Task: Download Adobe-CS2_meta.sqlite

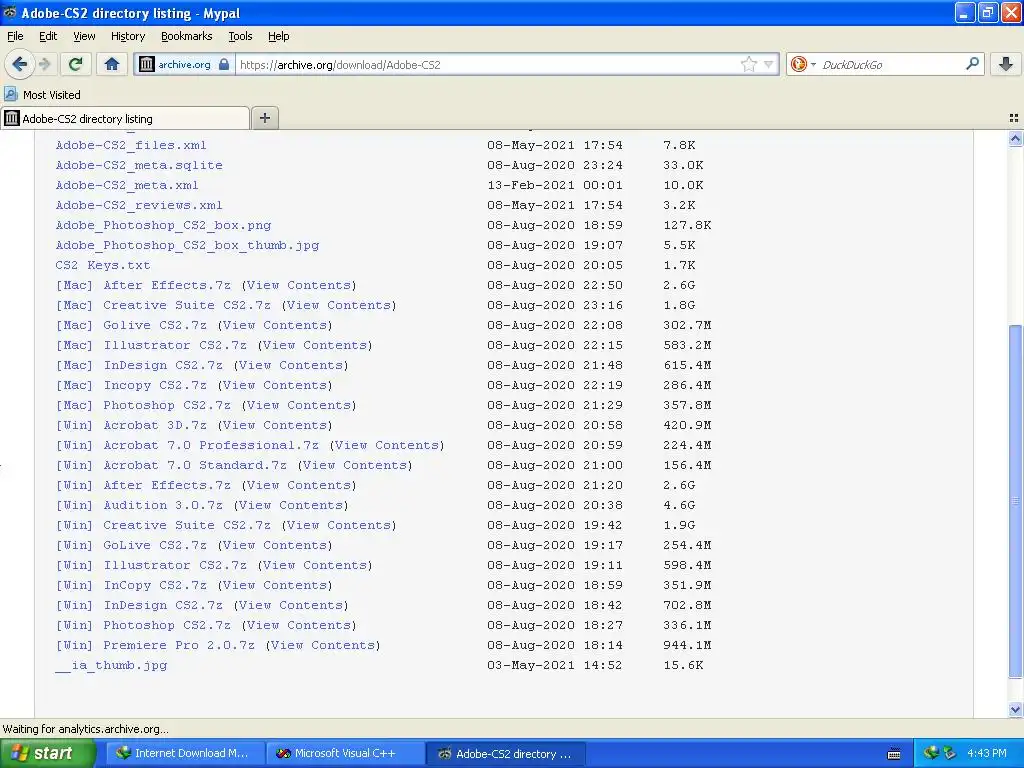Action: pos(138,165)
